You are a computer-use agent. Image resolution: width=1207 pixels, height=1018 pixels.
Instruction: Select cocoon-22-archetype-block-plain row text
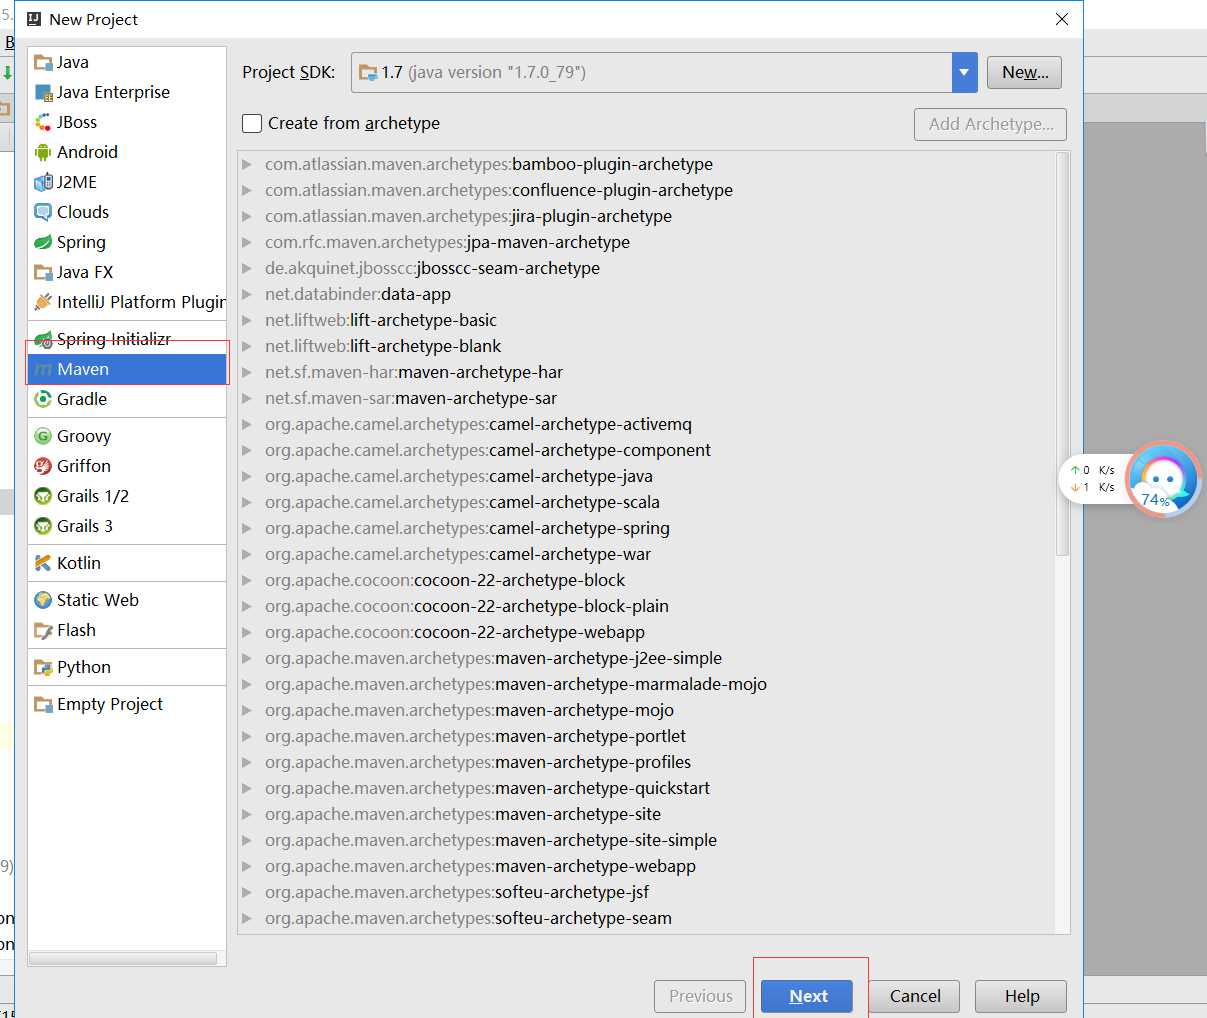click(467, 606)
